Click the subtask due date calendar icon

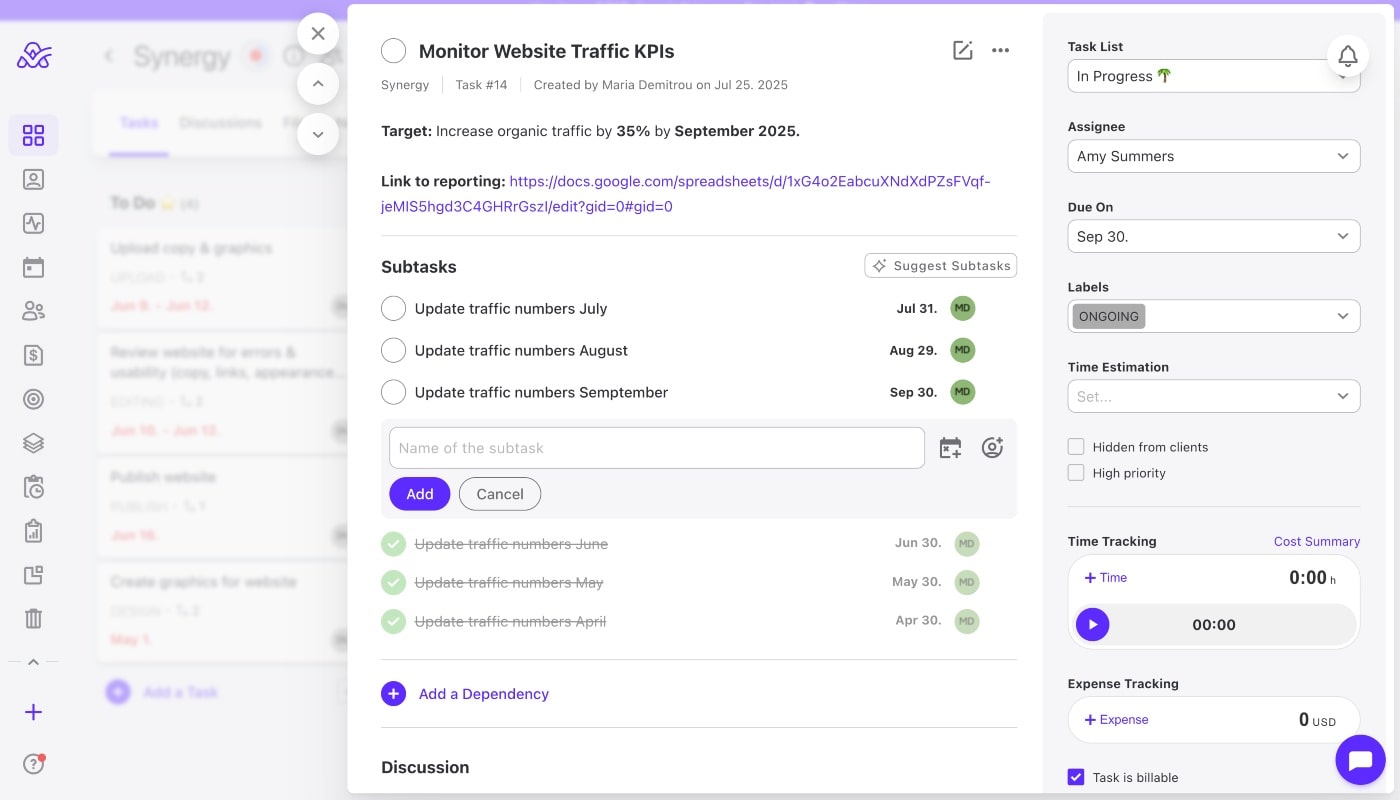[x=950, y=448]
